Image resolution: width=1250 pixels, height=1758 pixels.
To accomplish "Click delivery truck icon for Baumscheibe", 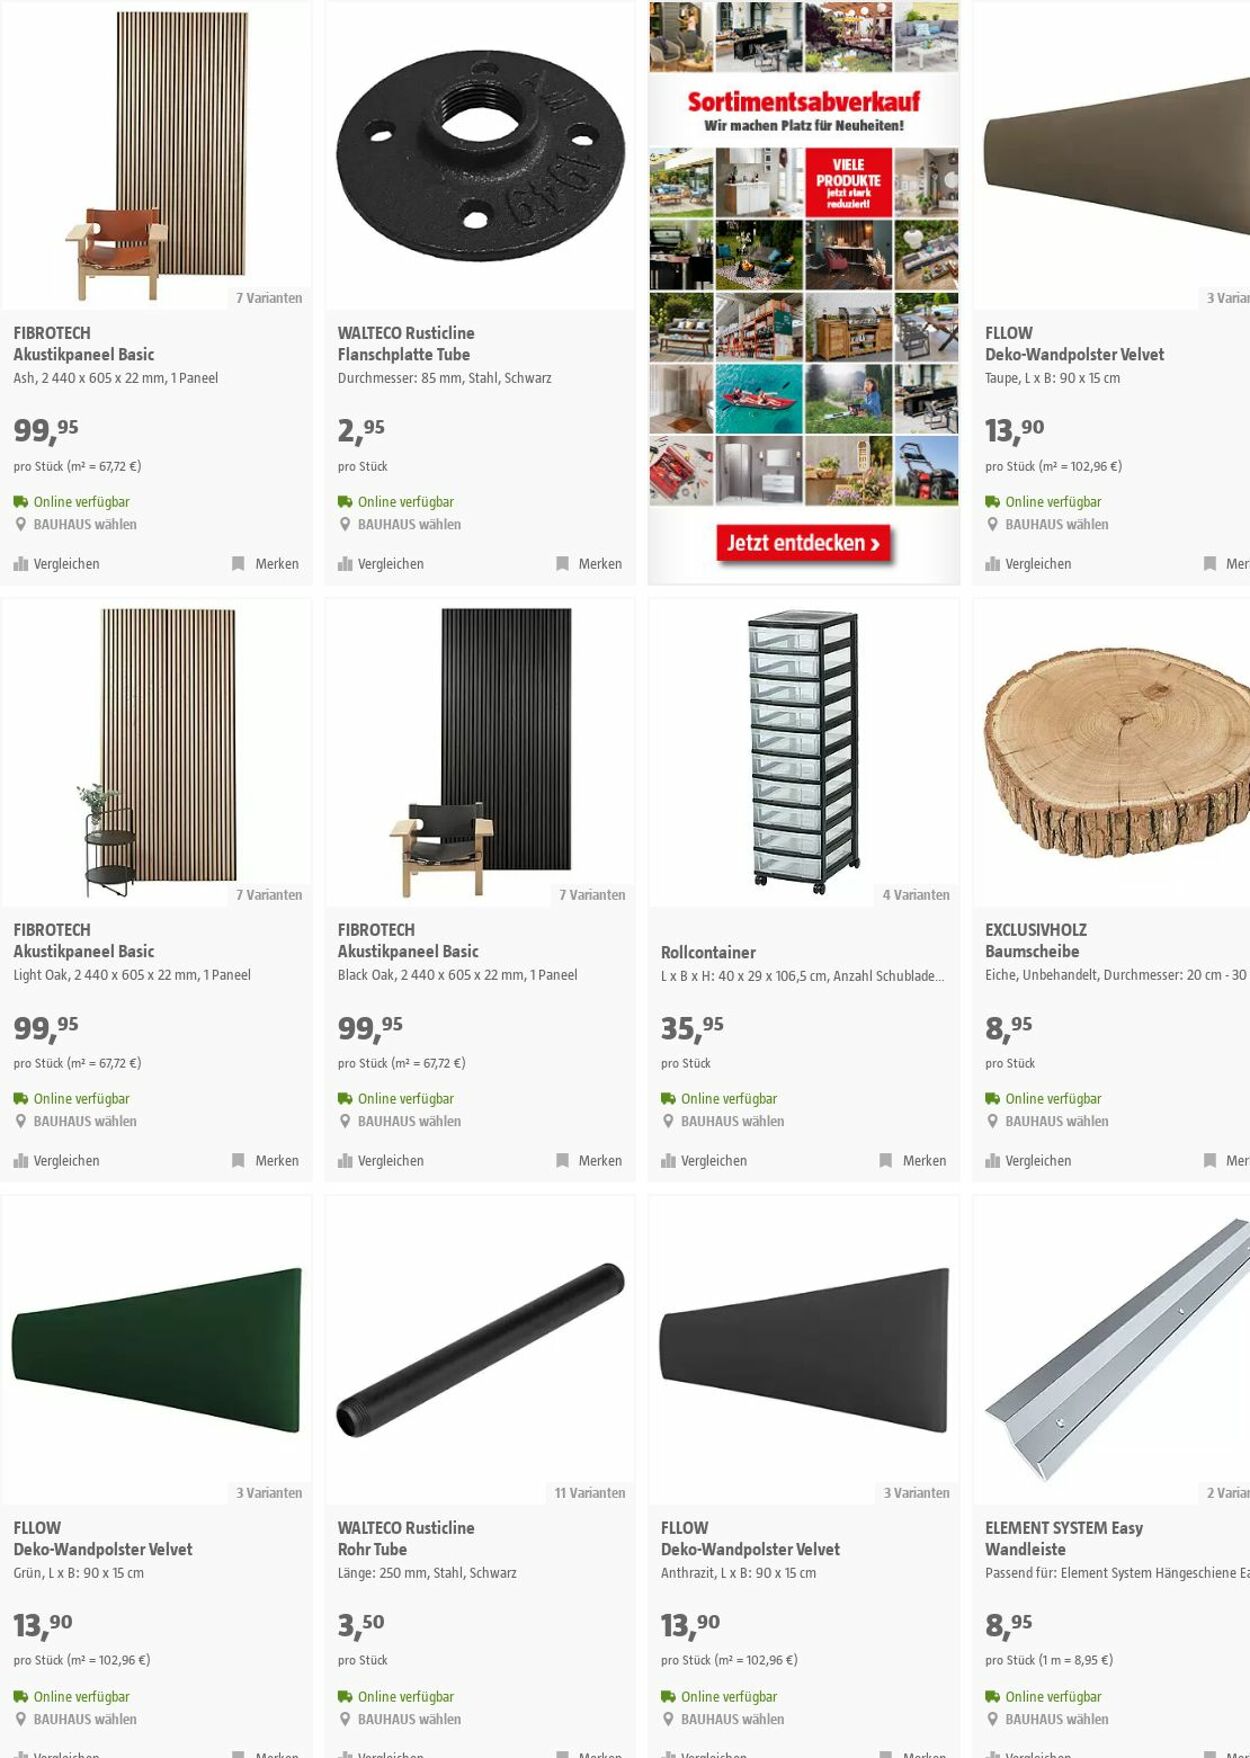I will point(992,1099).
